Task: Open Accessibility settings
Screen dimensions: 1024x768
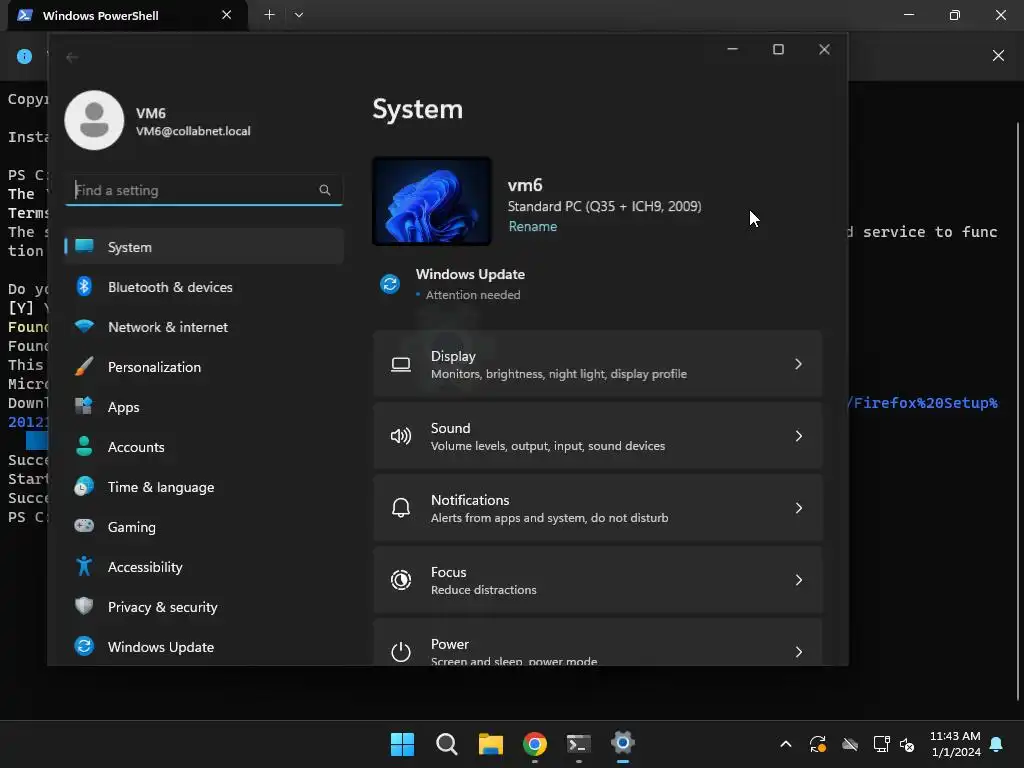Action: (204, 567)
